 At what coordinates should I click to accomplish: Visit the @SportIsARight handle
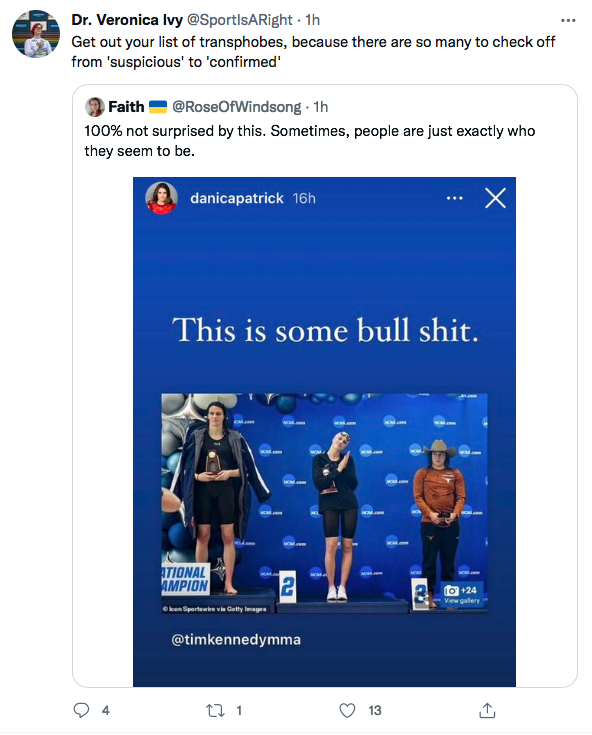coord(240,20)
